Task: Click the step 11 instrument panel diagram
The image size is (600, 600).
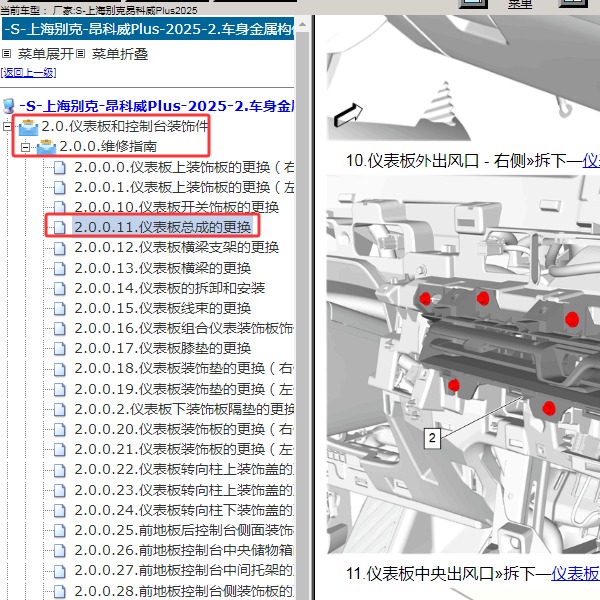Action: [463, 364]
